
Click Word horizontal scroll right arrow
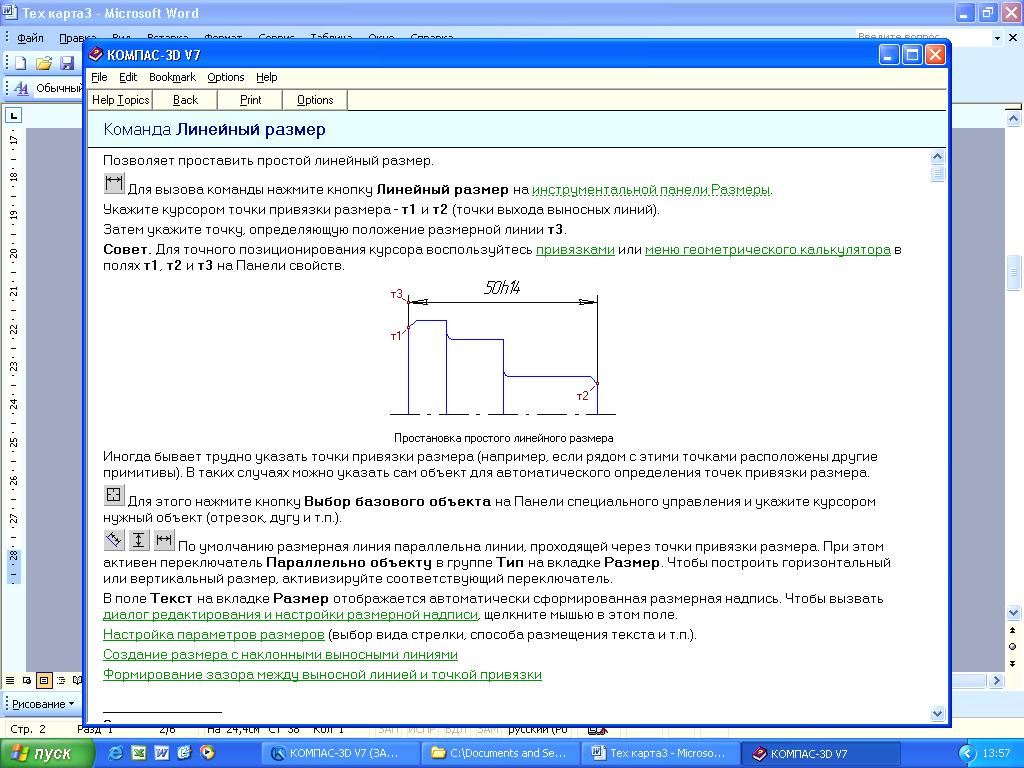[x=996, y=680]
